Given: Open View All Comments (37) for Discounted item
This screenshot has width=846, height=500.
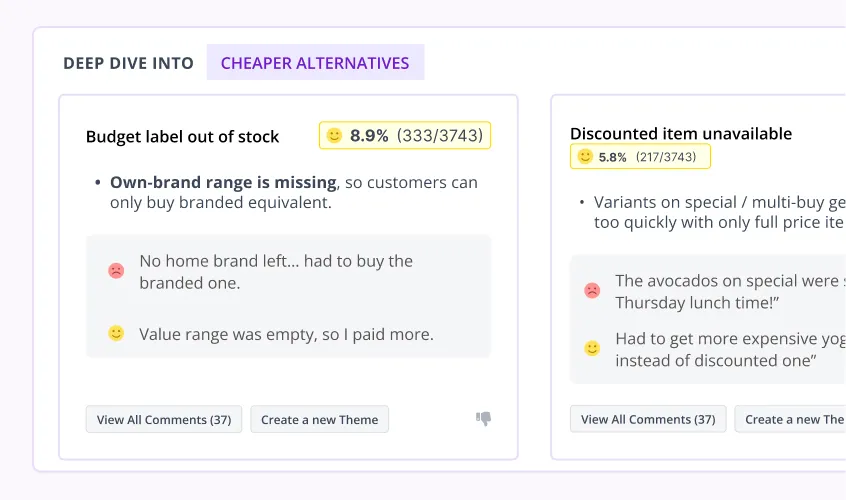Looking at the screenshot, I should click(x=648, y=419).
